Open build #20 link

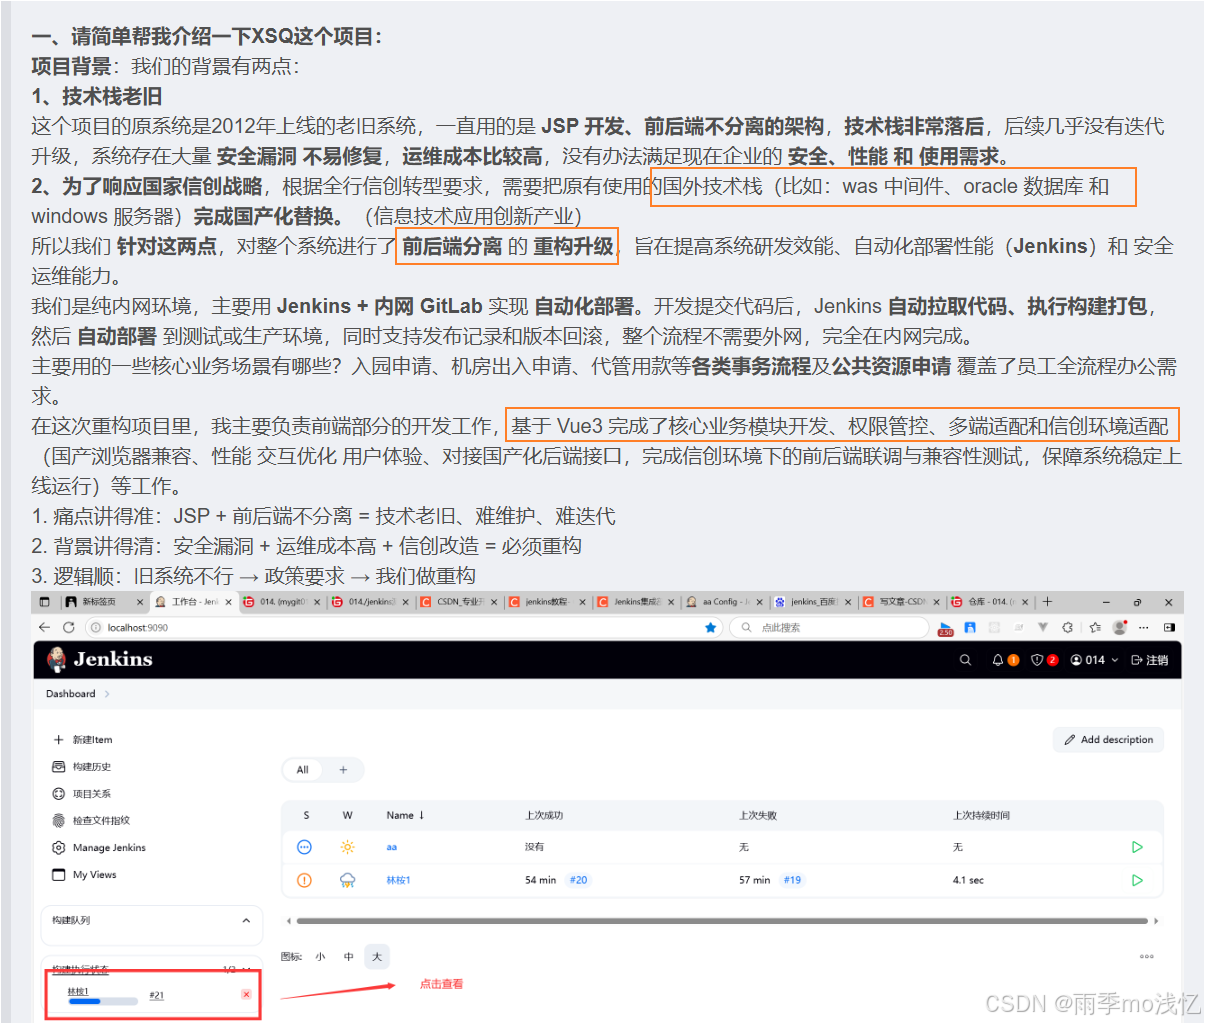click(578, 880)
